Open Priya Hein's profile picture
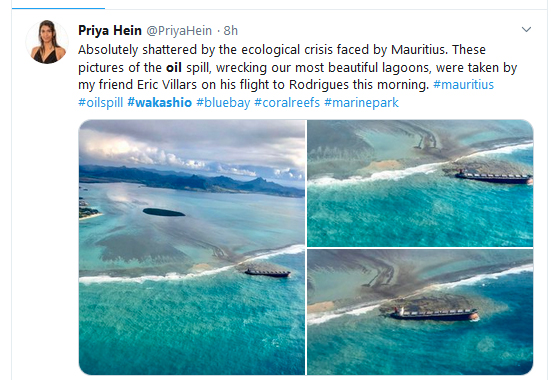Image resolution: width=551 pixels, height=380 pixels. point(47,42)
